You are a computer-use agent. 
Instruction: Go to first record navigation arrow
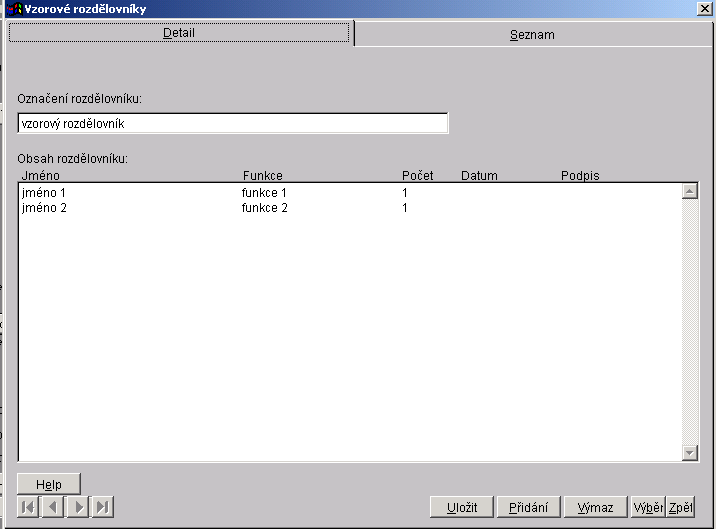pyautogui.click(x=28, y=507)
